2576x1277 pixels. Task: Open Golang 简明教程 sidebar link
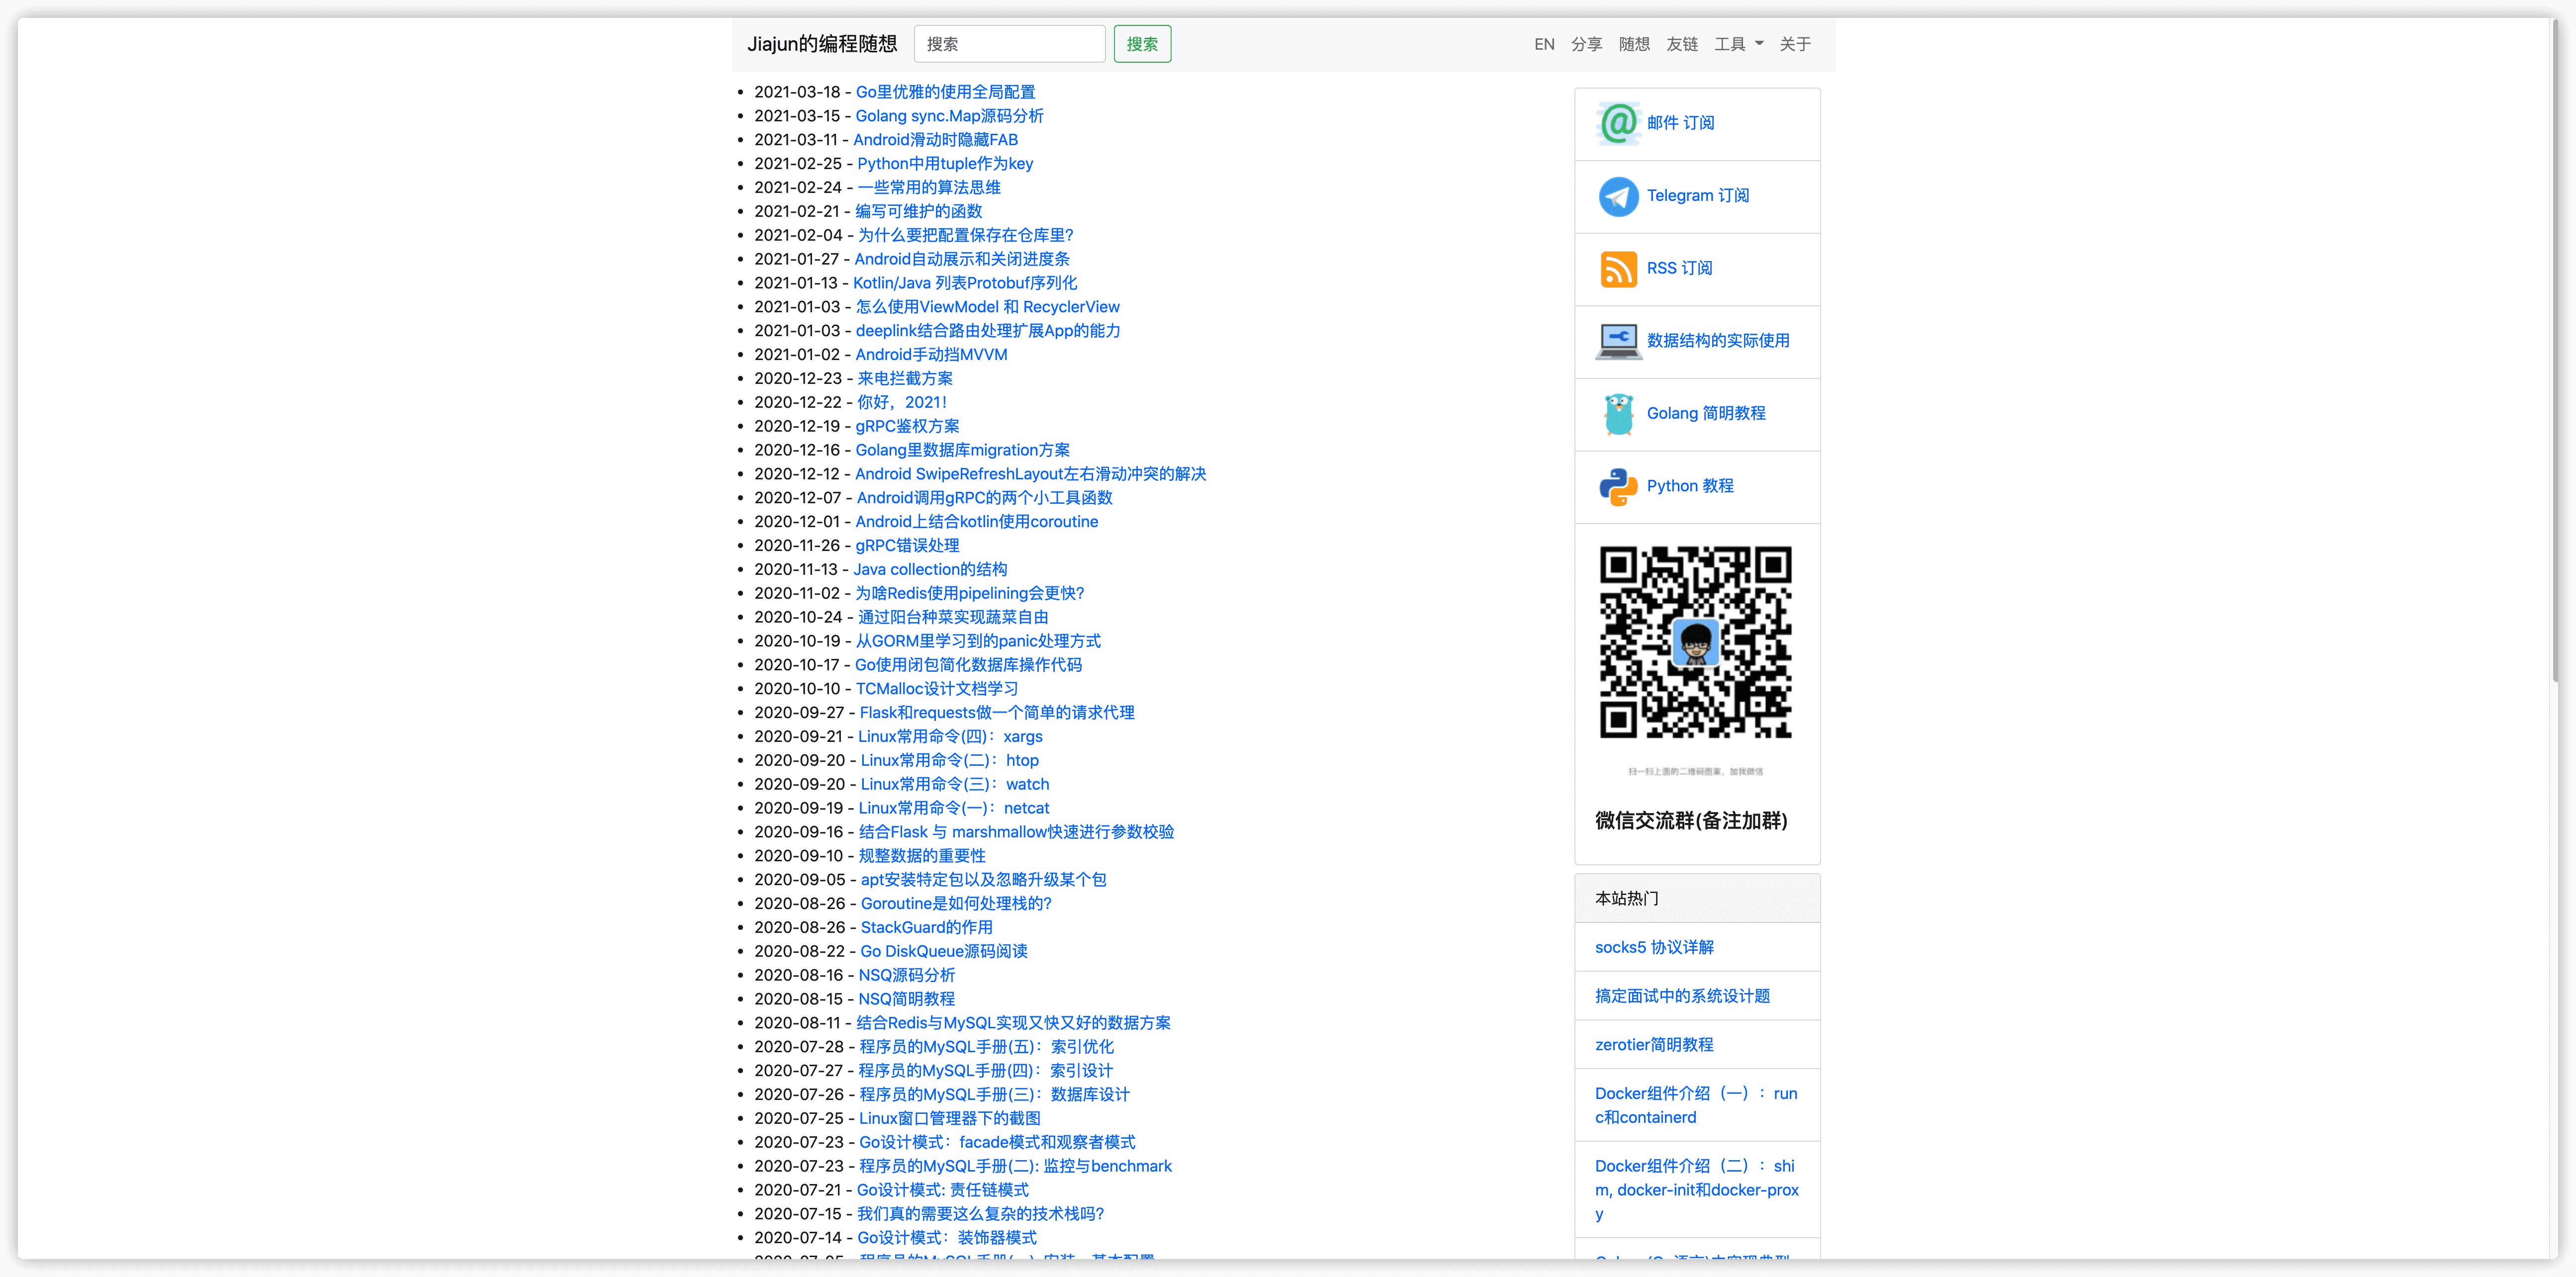point(1706,414)
